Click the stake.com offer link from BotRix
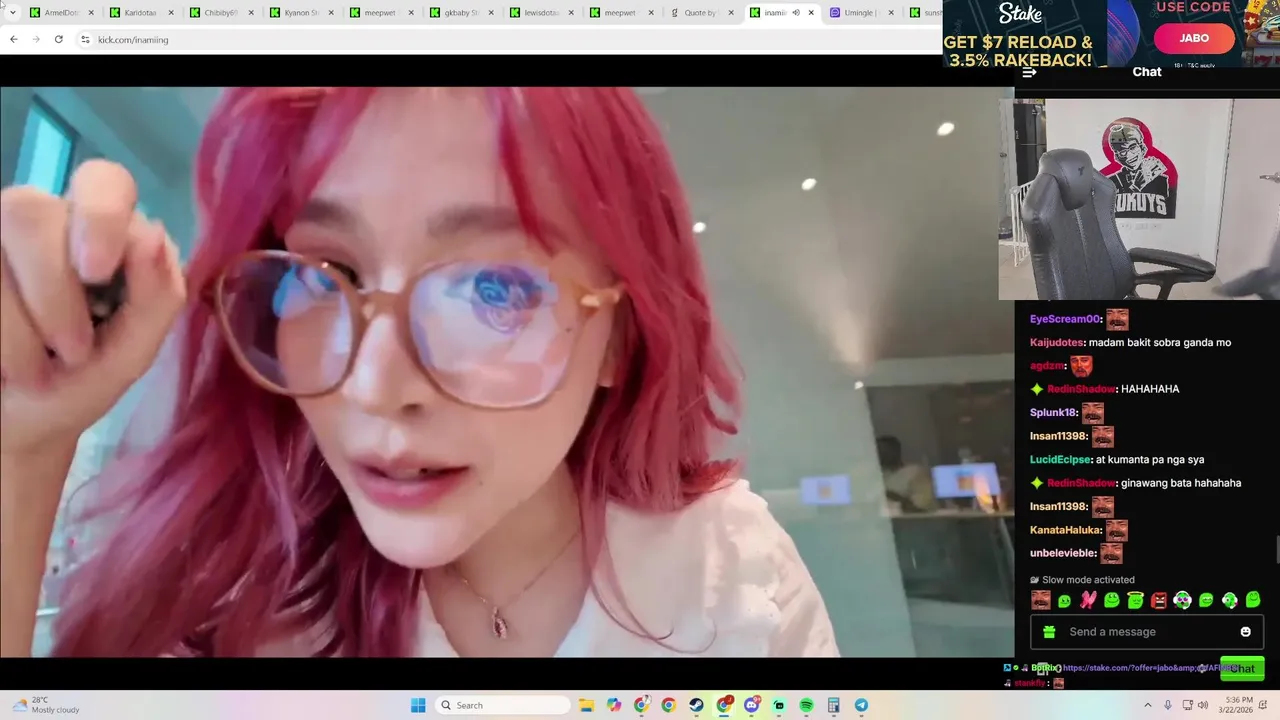Screen dimensions: 1280x720 coord(1150,668)
